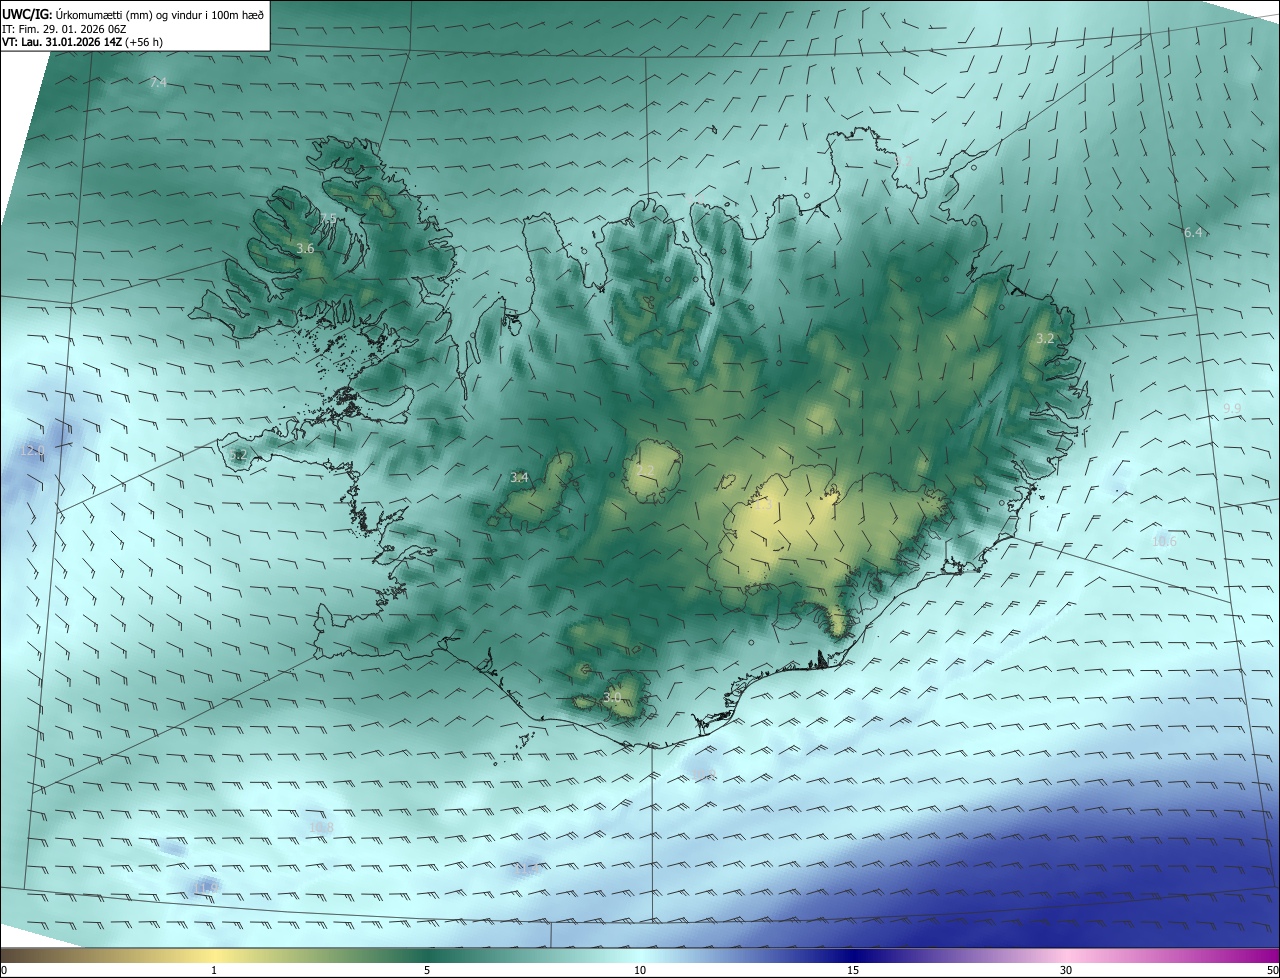The height and width of the screenshot is (978, 1280).
Task: Click the 10.8 value label
Action: (x=321, y=827)
